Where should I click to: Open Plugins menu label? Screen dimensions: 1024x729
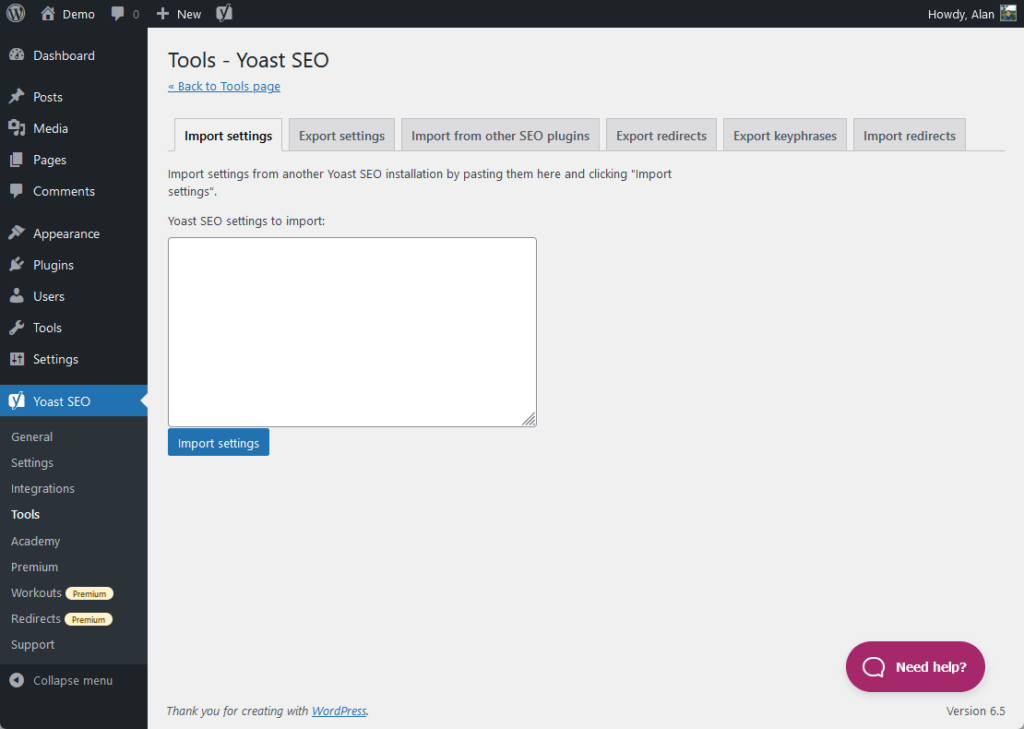[53, 265]
